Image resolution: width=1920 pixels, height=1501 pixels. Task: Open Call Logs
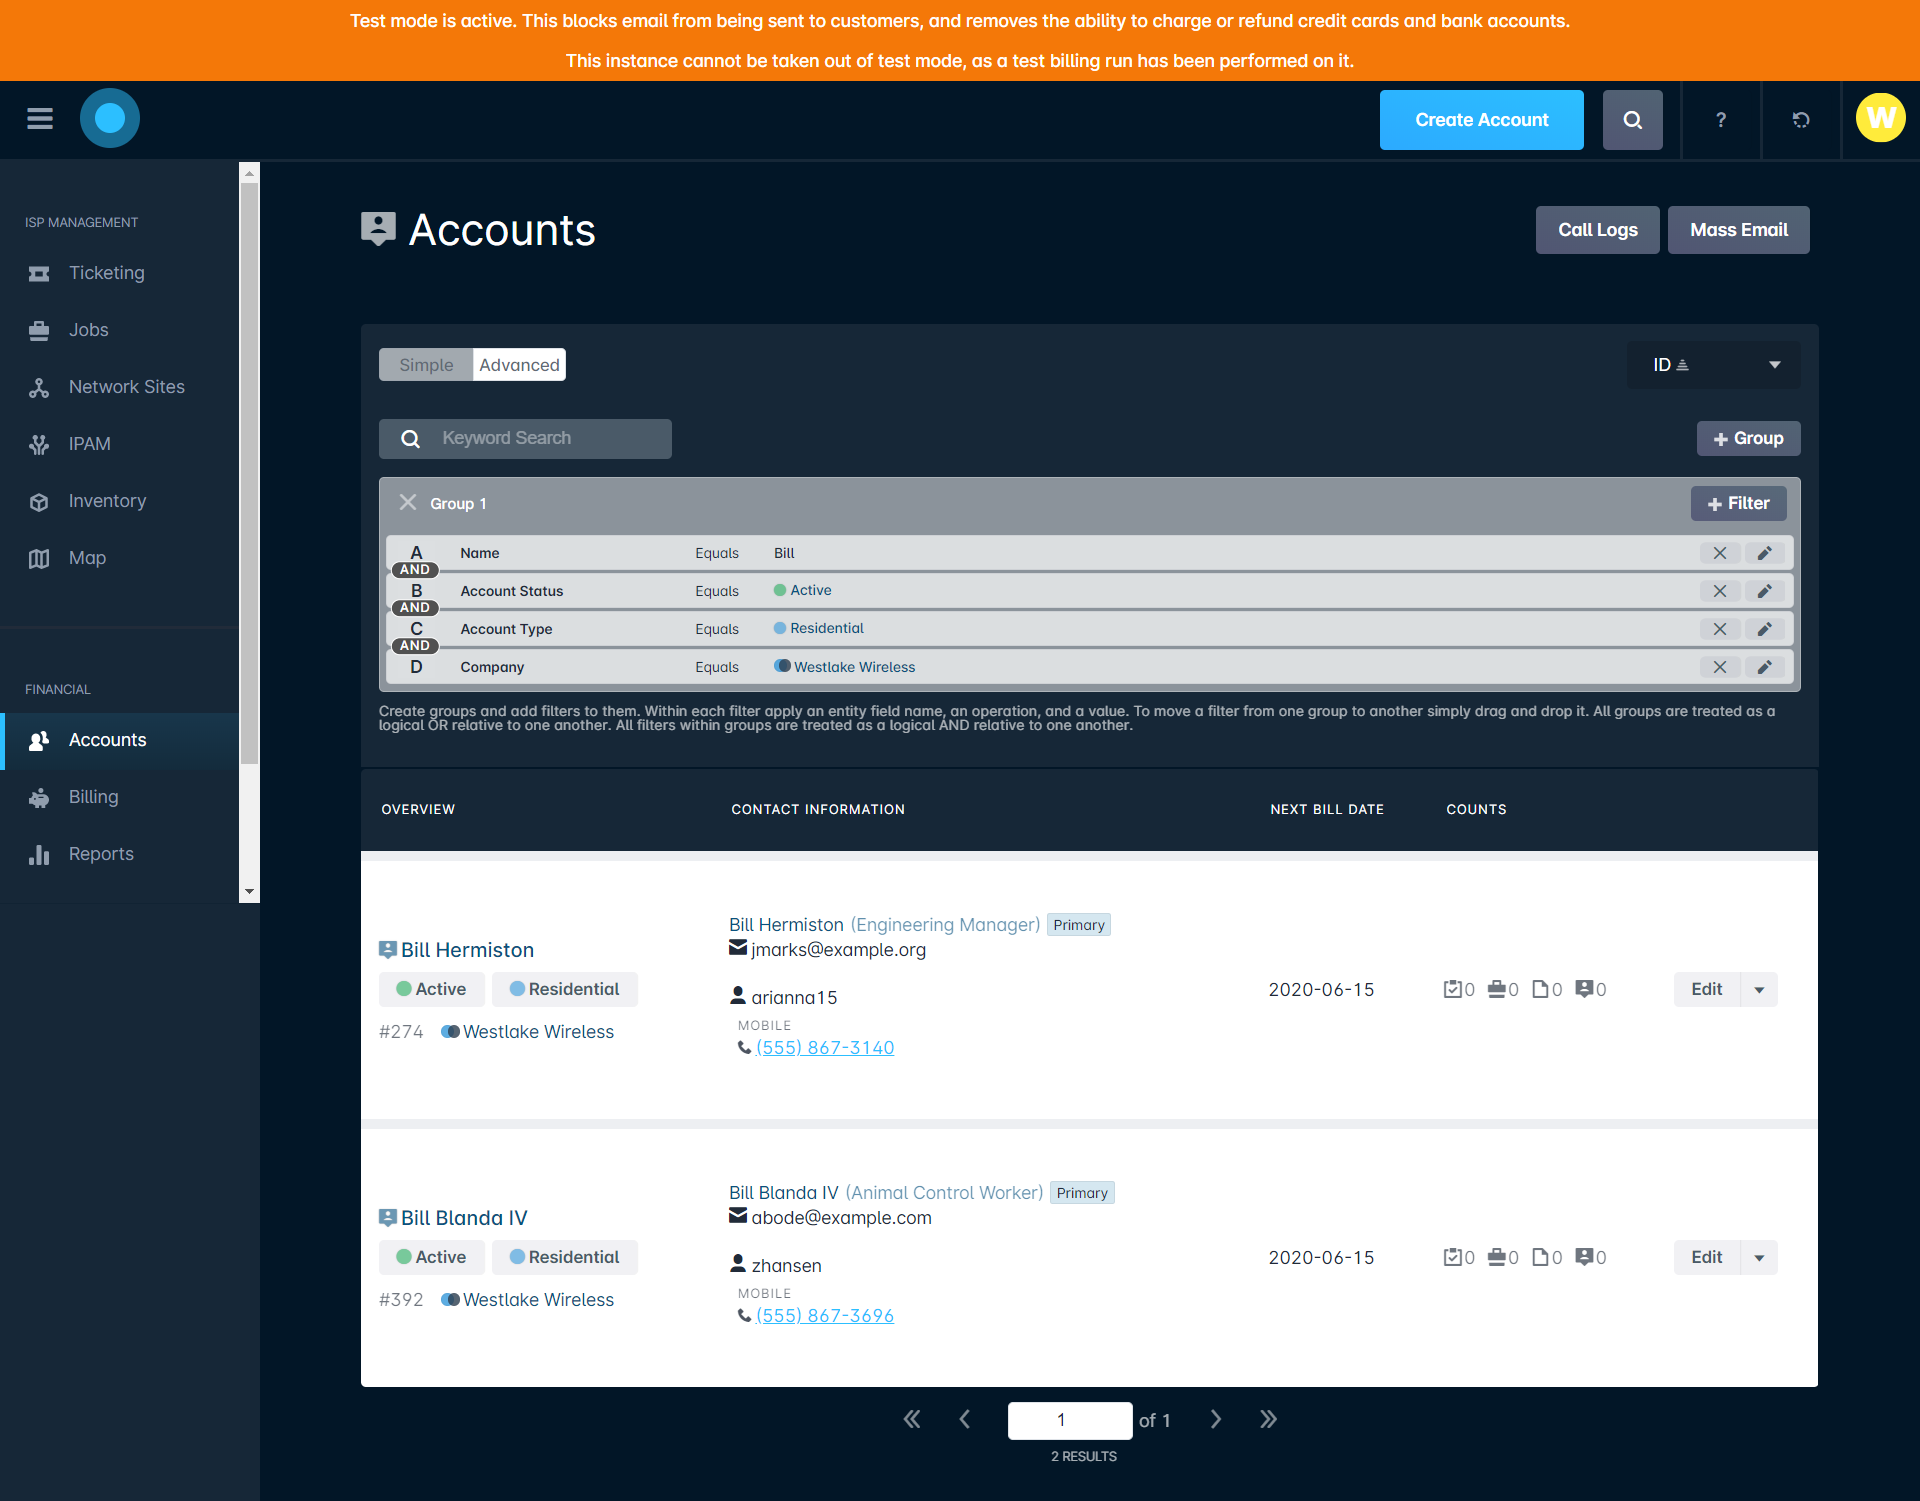pyautogui.click(x=1598, y=230)
